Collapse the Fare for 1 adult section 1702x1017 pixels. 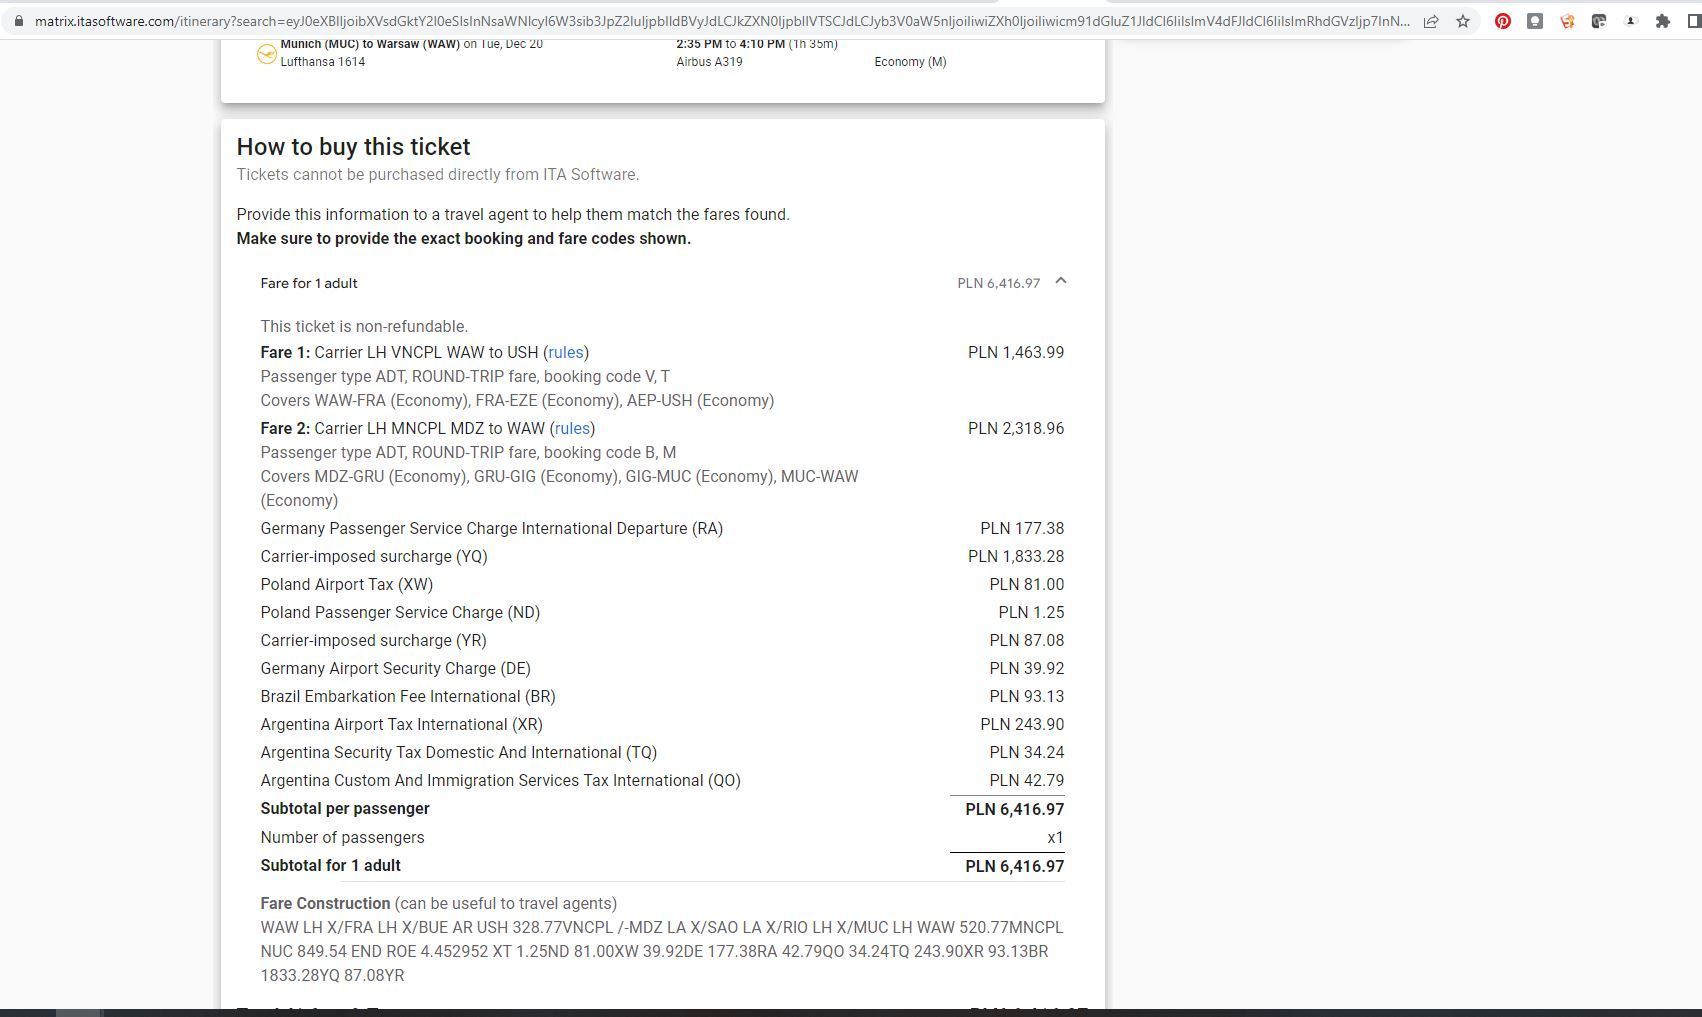tap(1061, 282)
